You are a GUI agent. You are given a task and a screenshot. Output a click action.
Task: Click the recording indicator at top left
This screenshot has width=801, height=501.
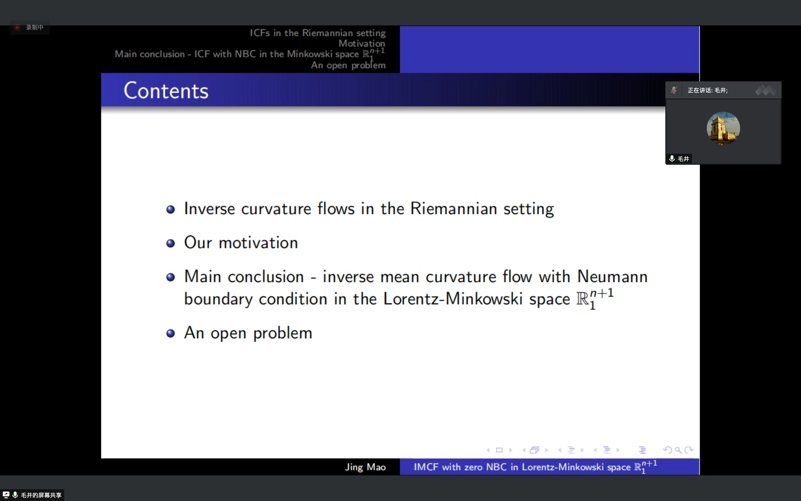click(x=29, y=27)
